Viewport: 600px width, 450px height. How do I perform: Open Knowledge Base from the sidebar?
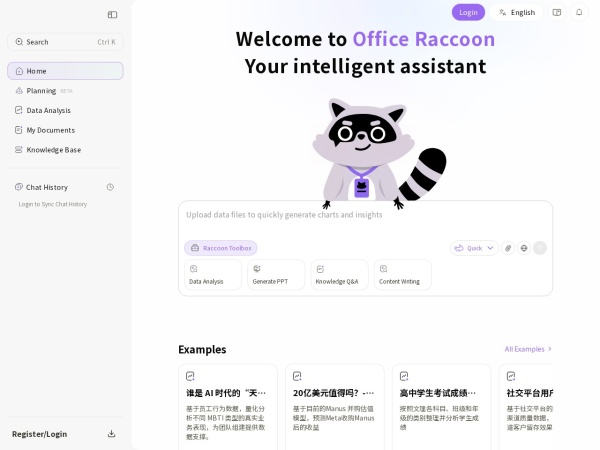click(x=53, y=149)
